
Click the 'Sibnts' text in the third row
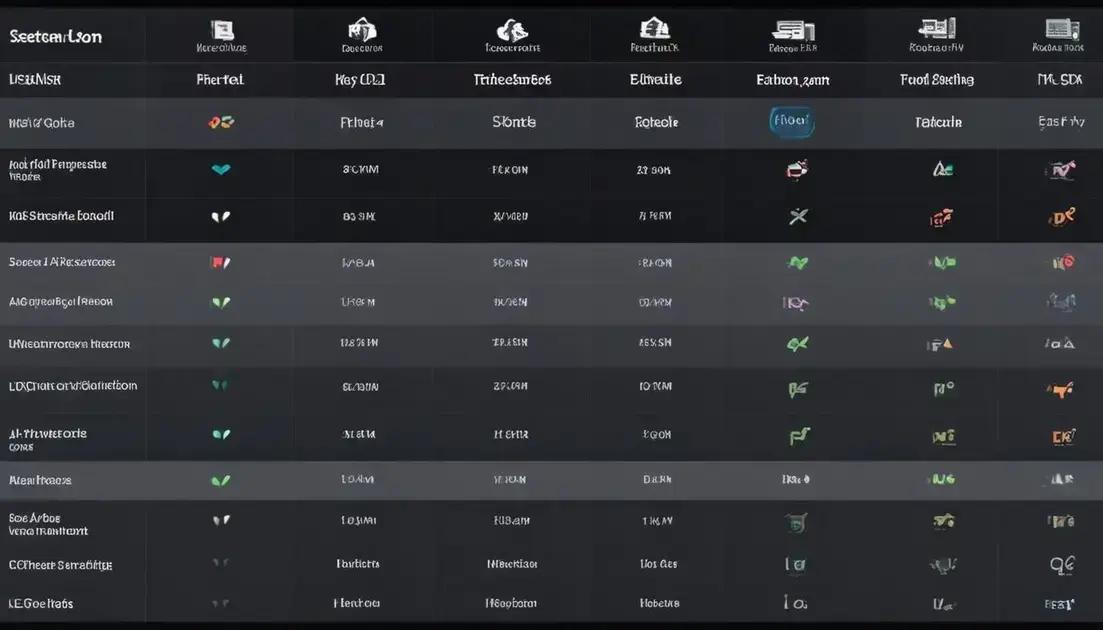point(514,122)
